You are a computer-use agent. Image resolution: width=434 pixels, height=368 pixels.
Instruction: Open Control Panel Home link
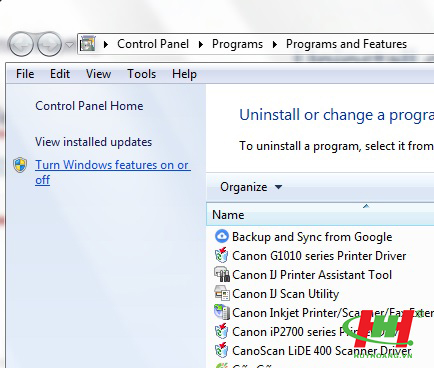click(89, 106)
